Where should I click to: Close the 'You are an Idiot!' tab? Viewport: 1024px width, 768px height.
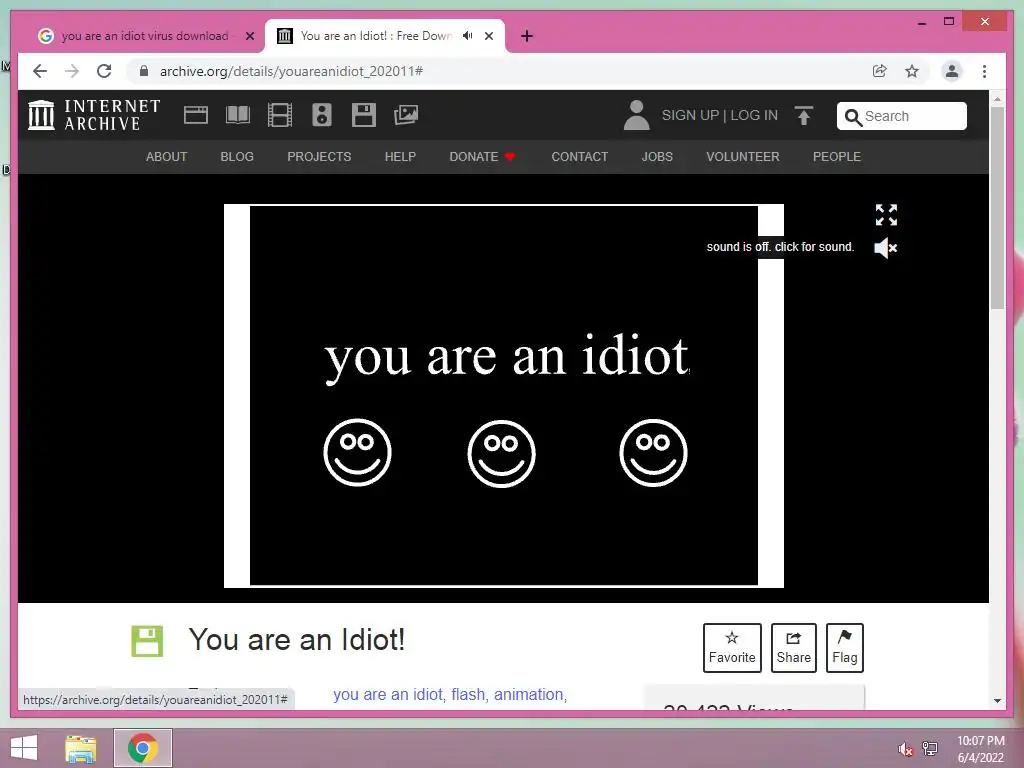(x=488, y=36)
